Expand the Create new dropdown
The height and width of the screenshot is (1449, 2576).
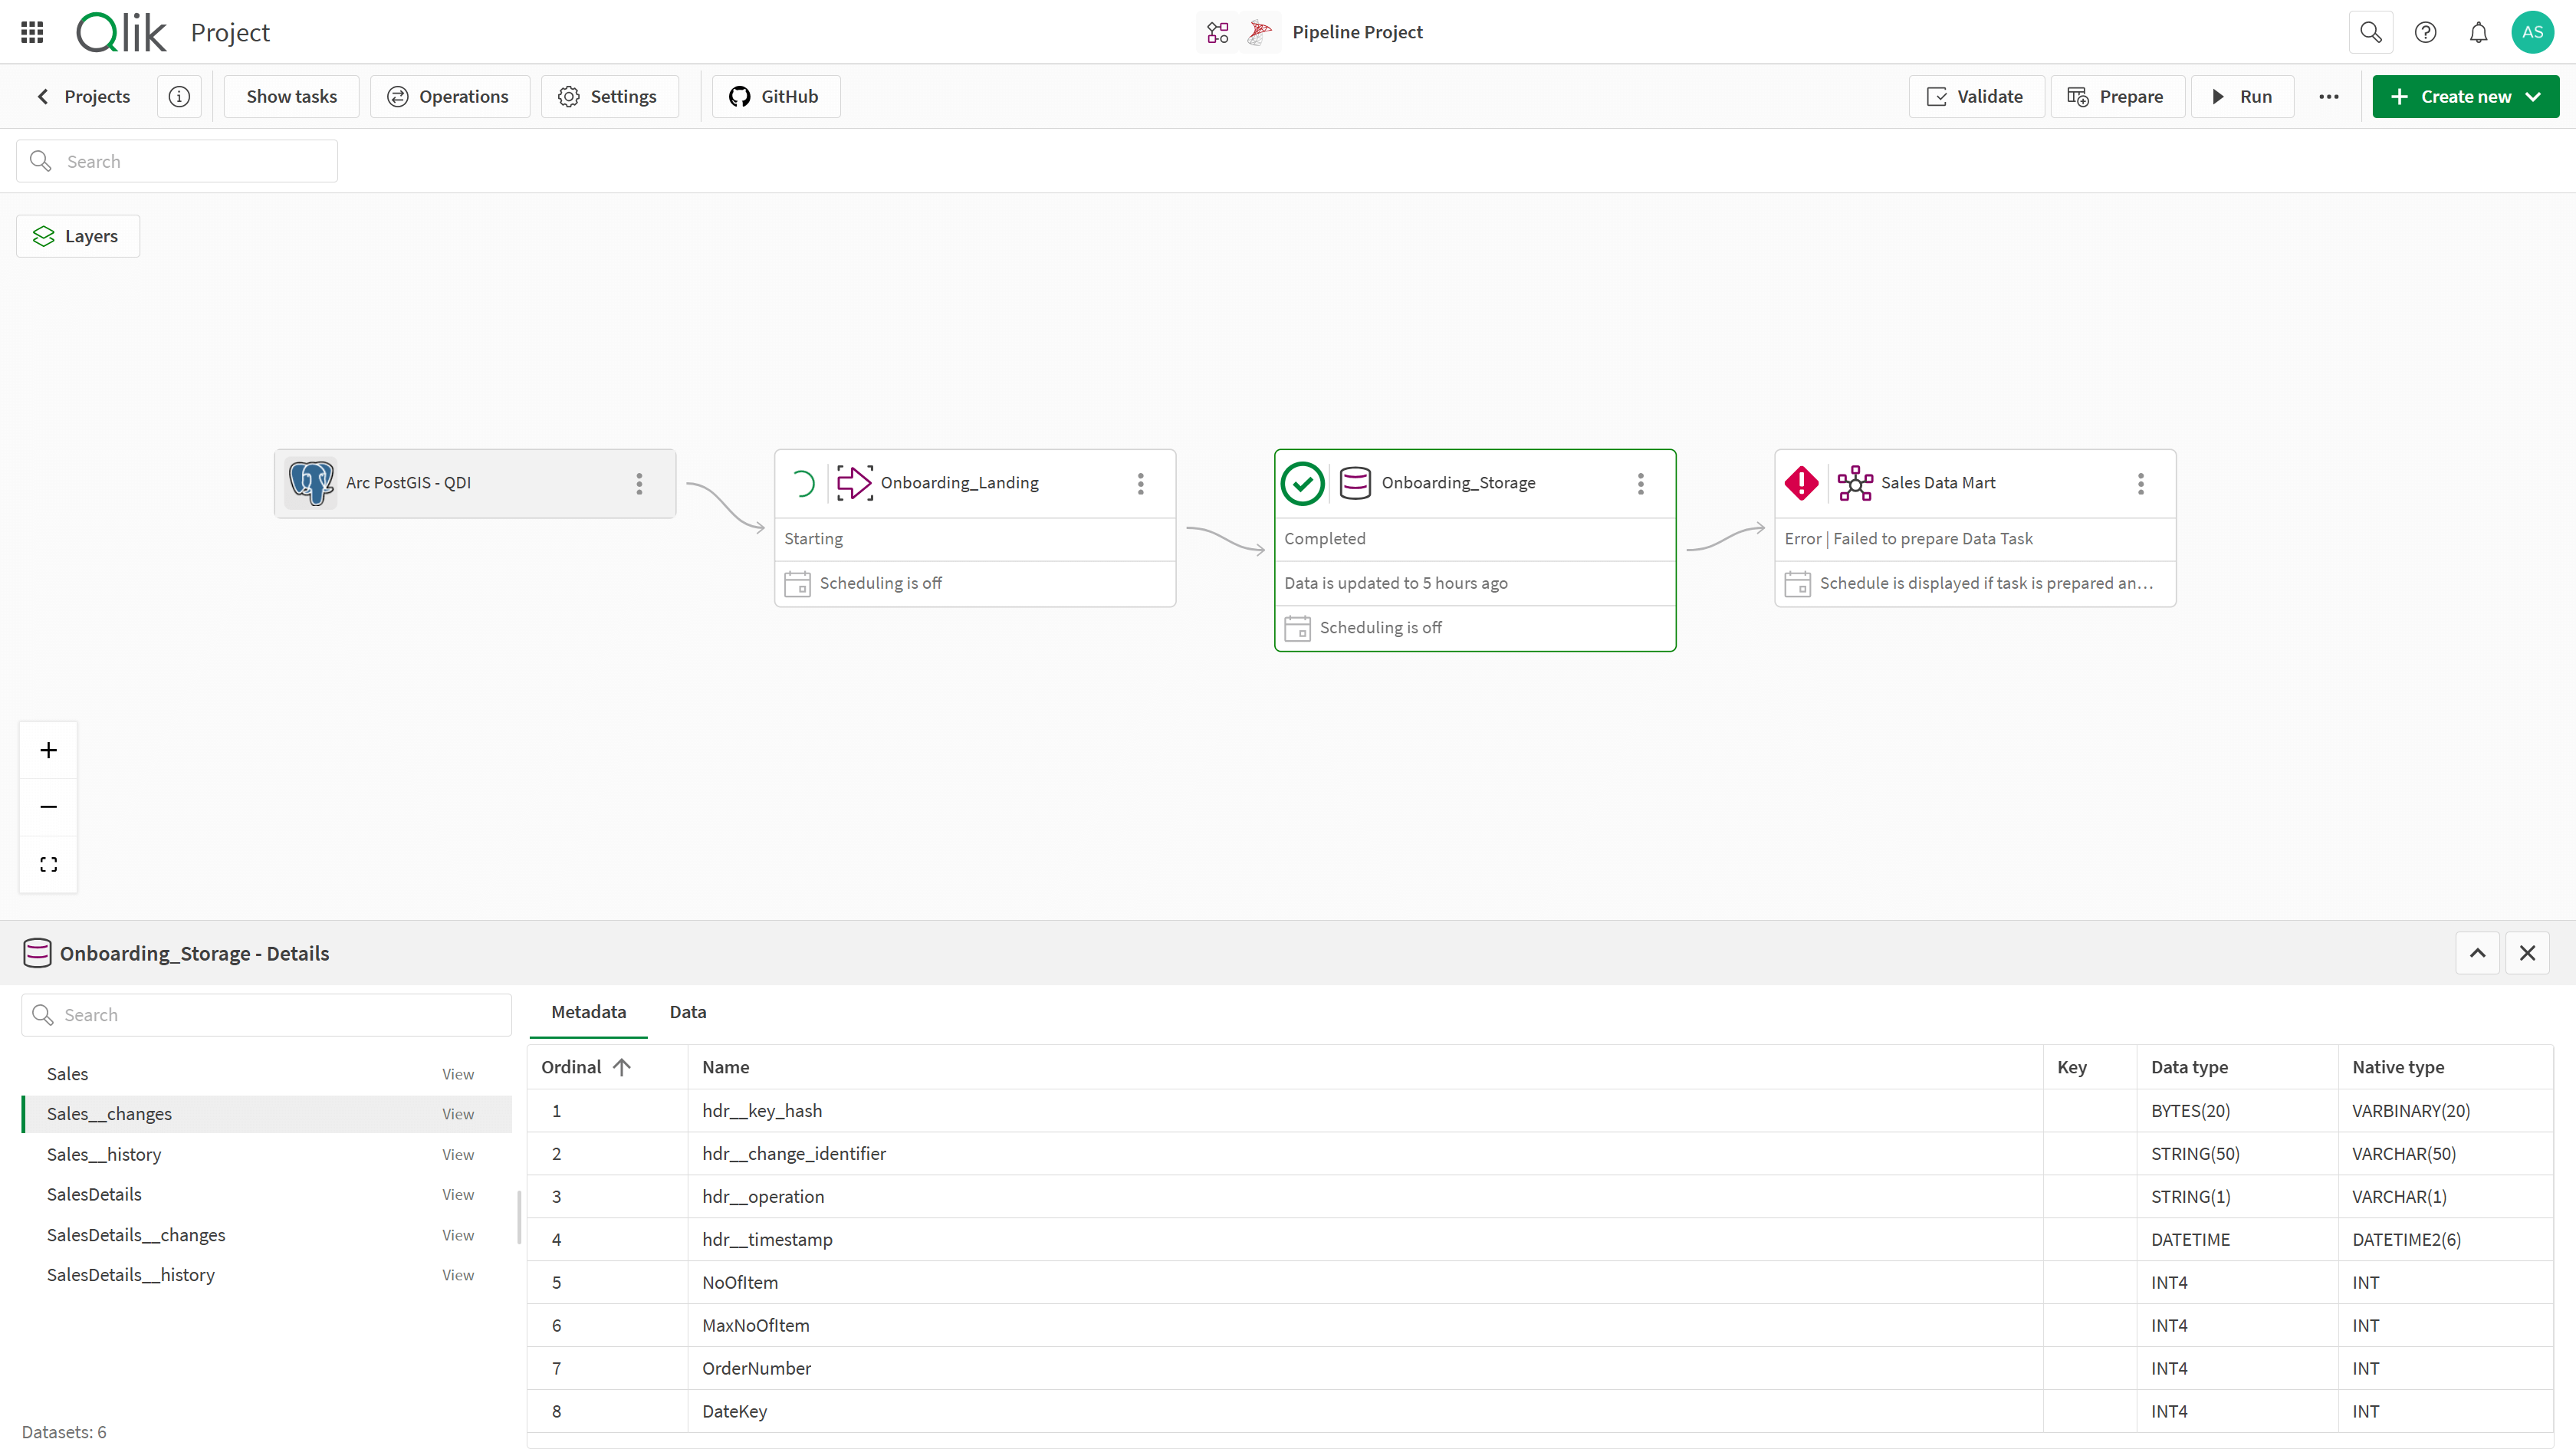pyautogui.click(x=2465, y=96)
